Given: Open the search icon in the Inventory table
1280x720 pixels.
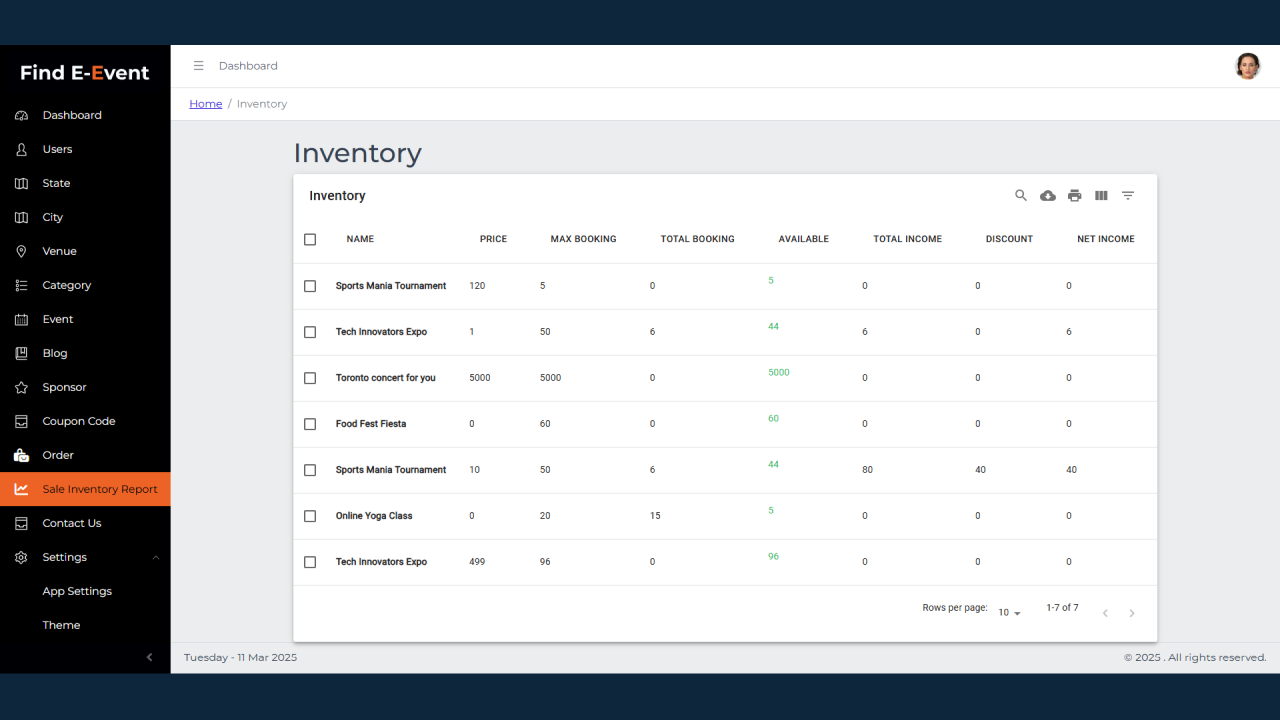Looking at the screenshot, I should click(1021, 195).
